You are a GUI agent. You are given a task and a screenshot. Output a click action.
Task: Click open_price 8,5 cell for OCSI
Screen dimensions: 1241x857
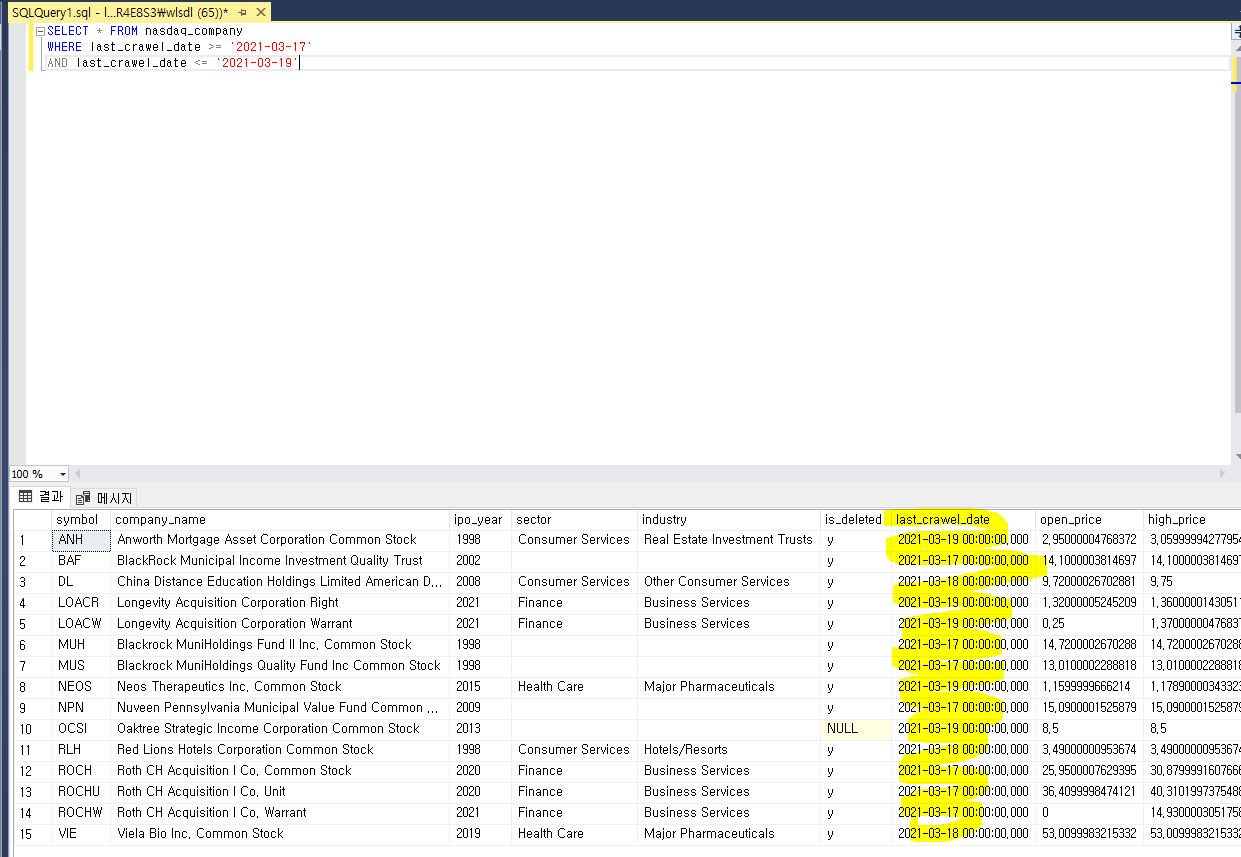1089,729
